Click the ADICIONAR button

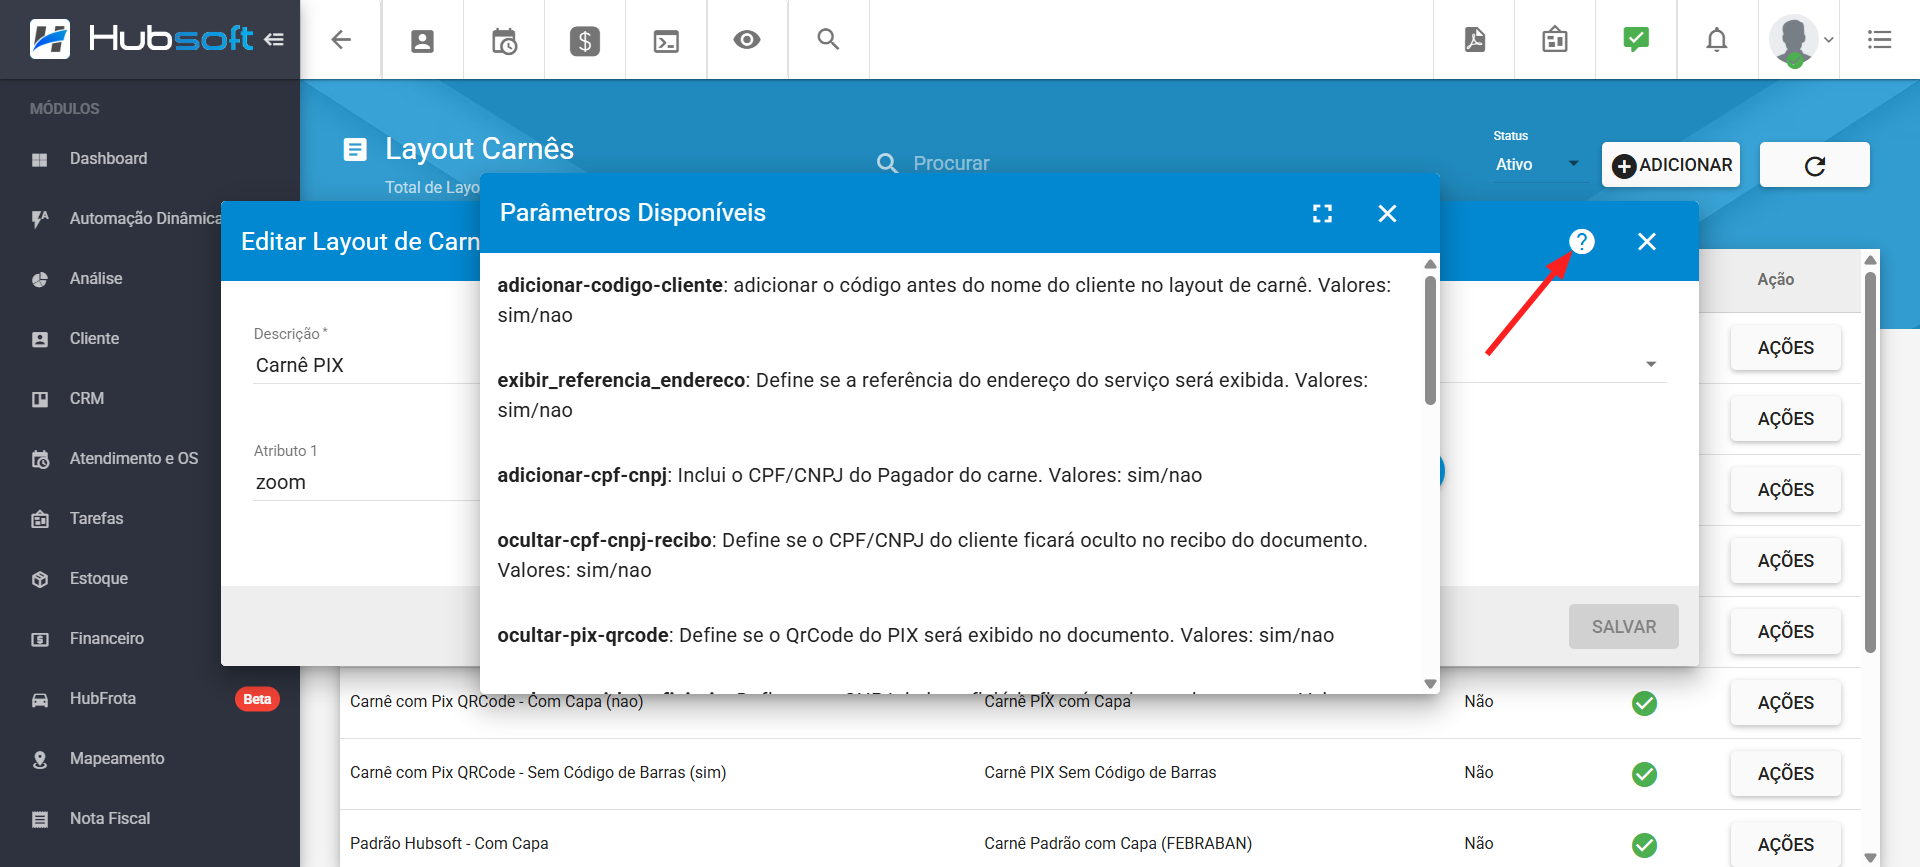pos(1671,165)
